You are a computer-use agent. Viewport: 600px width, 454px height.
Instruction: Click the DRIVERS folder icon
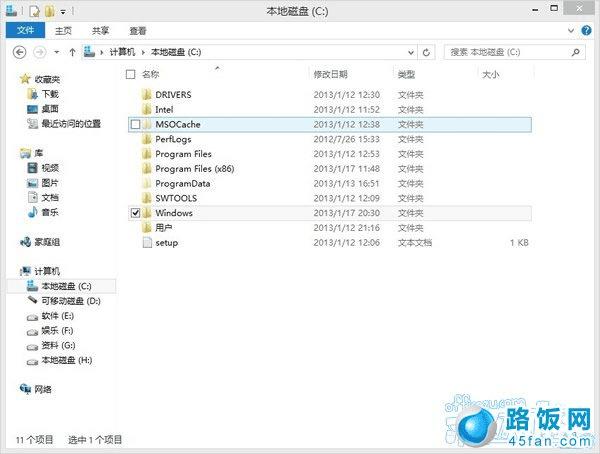pos(147,95)
